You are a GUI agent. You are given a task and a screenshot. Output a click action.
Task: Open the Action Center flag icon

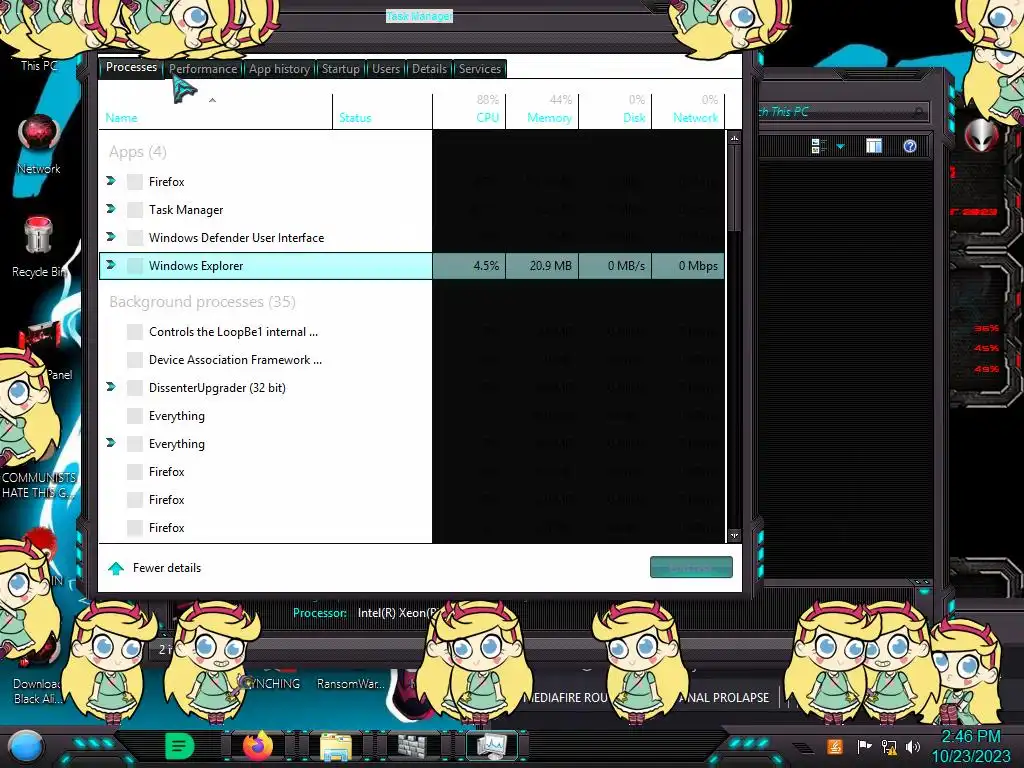click(x=864, y=746)
